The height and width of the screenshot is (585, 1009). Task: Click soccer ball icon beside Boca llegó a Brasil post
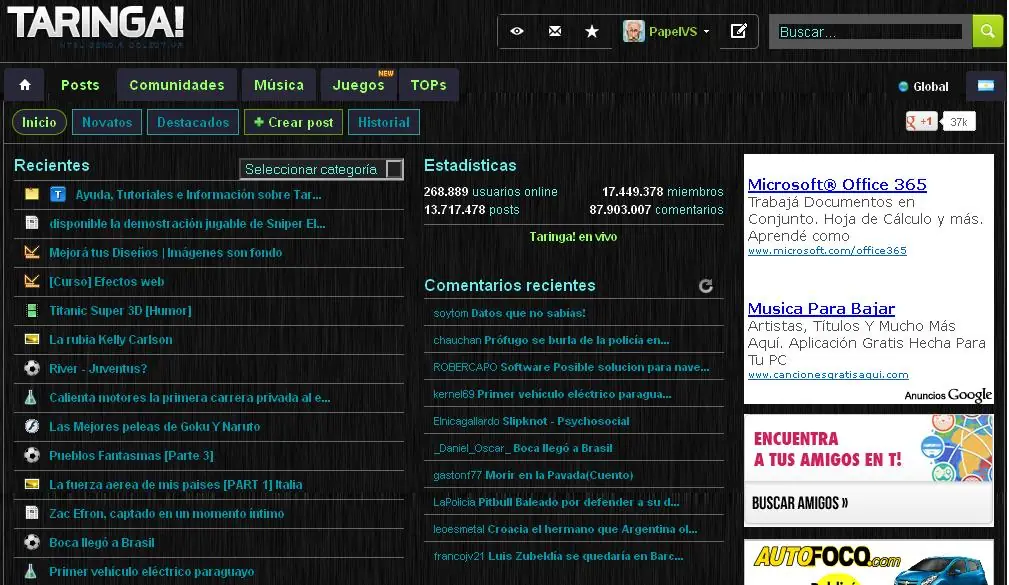pyautogui.click(x=32, y=542)
